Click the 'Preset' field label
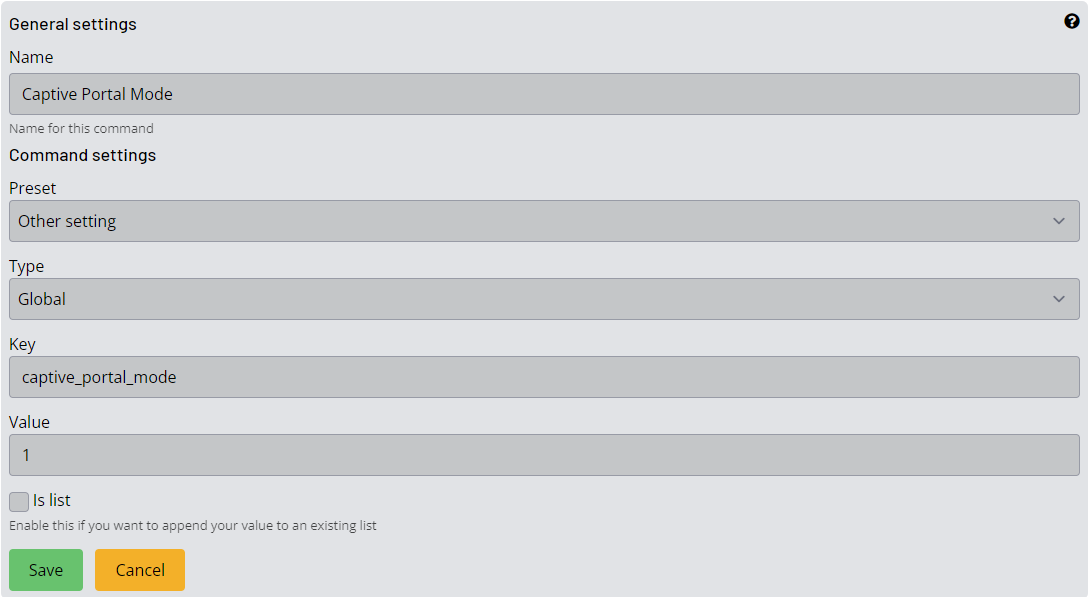Viewport: 1089px width, 597px height. pos(33,188)
